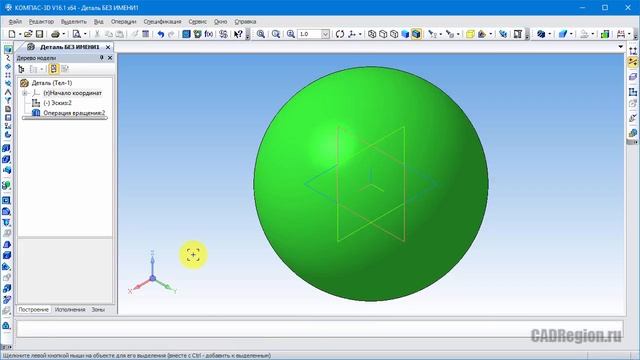The image size is (640, 360).
Task: Switch to the Исполнения tab
Action: click(70, 310)
